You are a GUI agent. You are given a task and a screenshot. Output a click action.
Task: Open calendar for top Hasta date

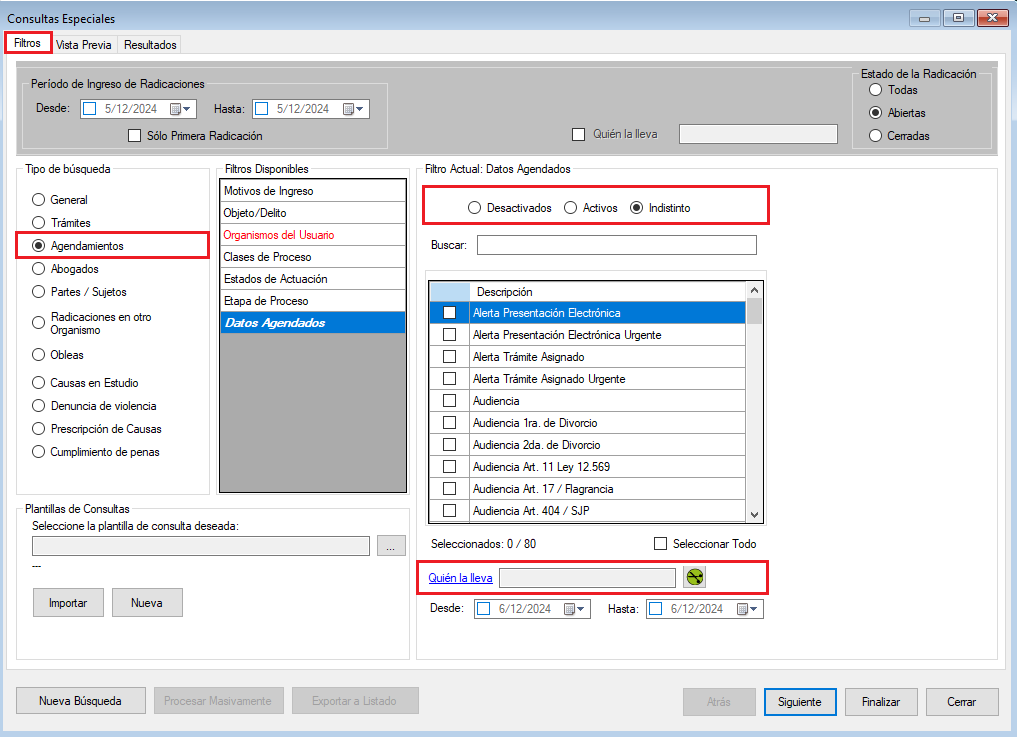(352, 109)
